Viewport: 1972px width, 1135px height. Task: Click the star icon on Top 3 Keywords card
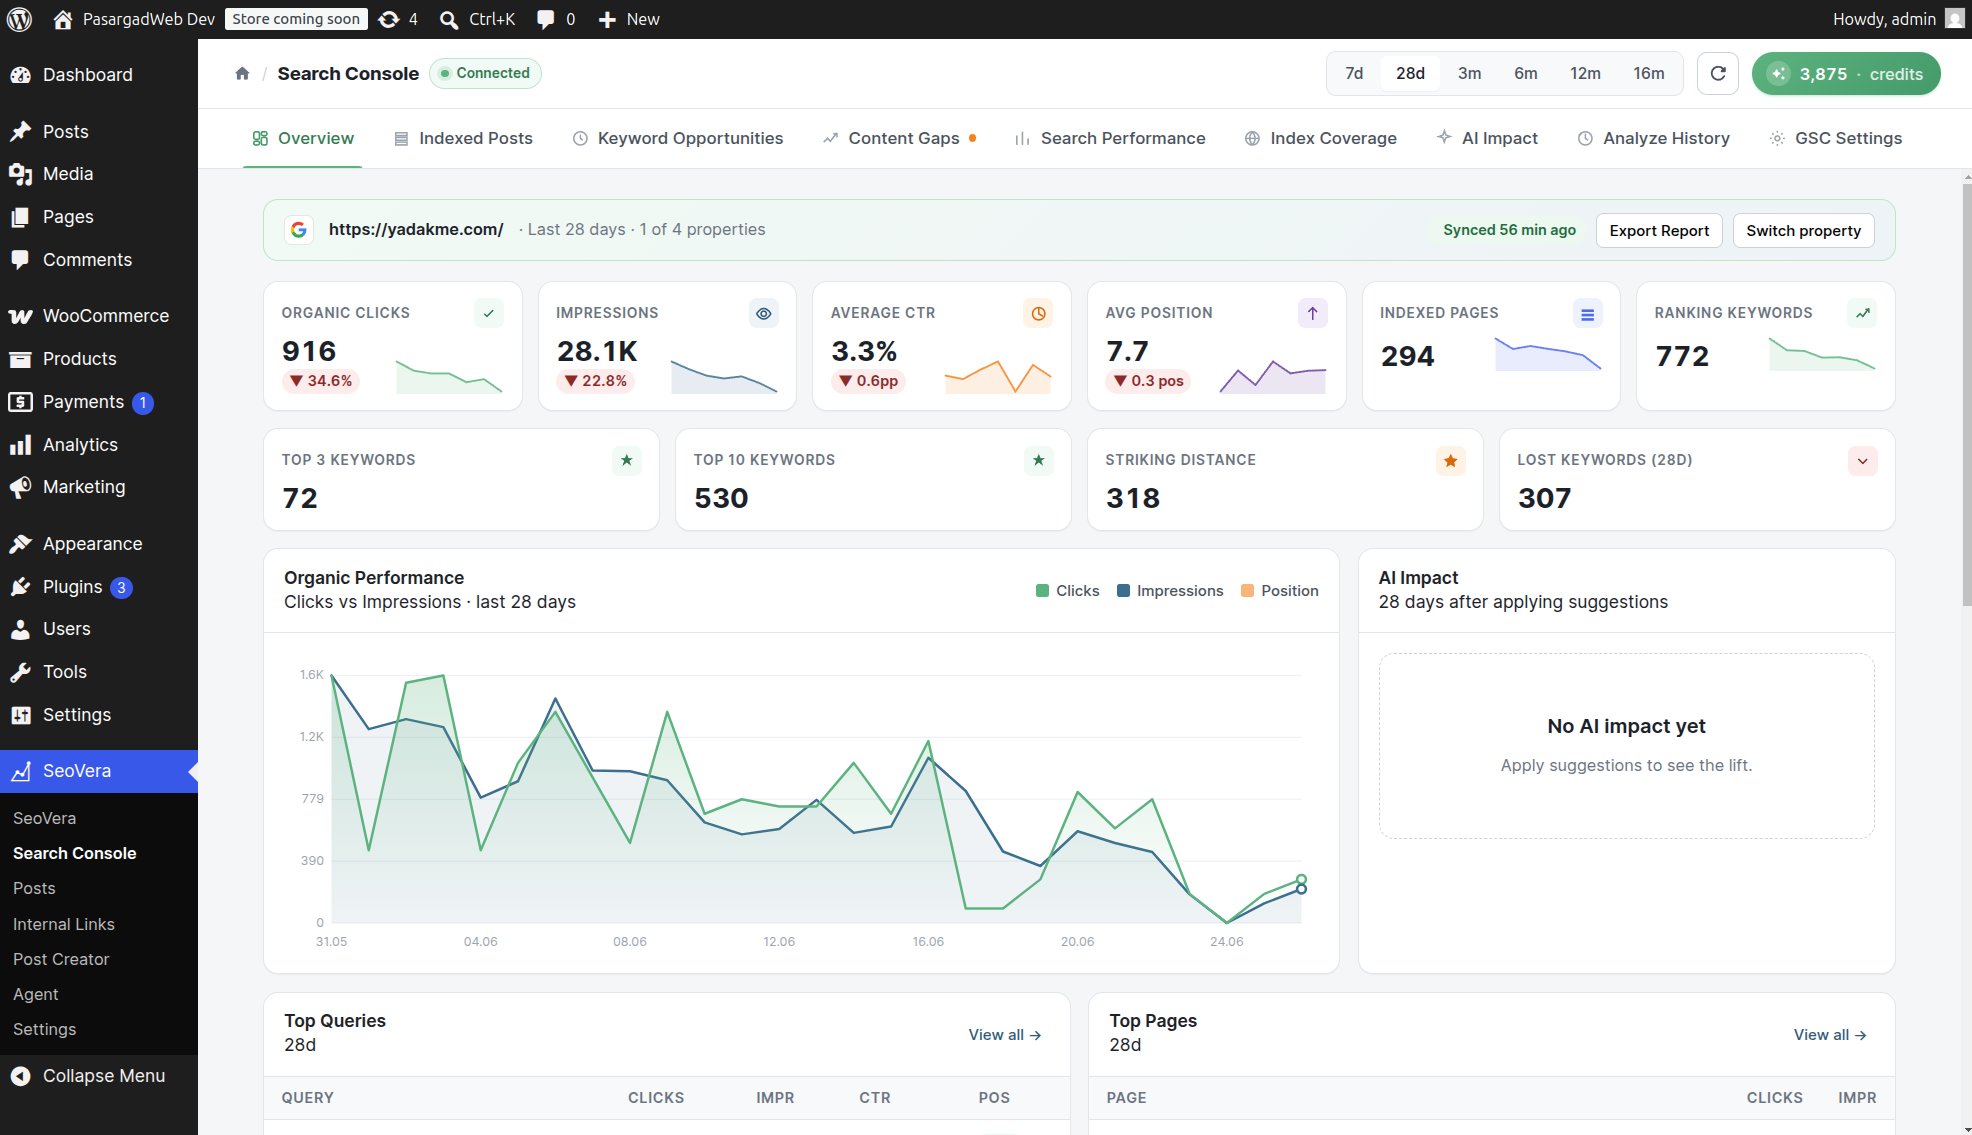click(626, 460)
